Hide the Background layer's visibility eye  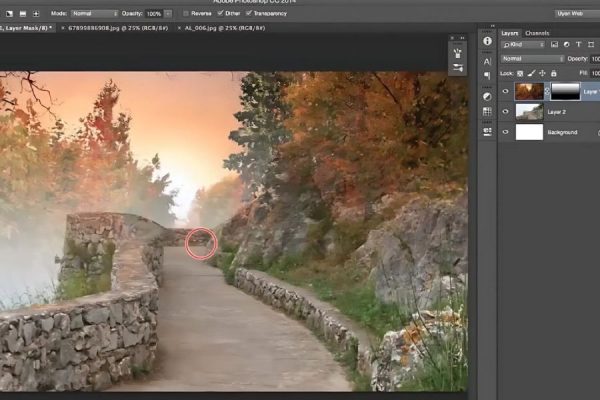coord(504,132)
